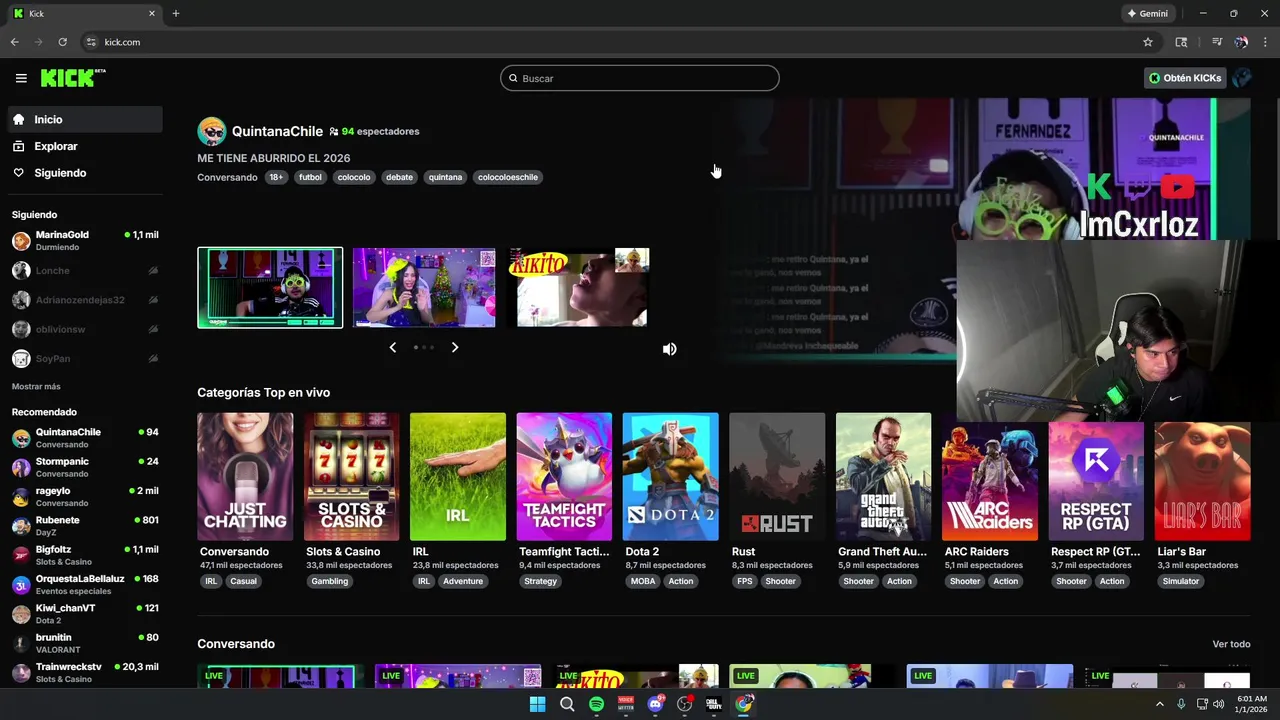This screenshot has height=720, width=1280.
Task: Open the Kick account avatar menu
Action: click(1242, 78)
